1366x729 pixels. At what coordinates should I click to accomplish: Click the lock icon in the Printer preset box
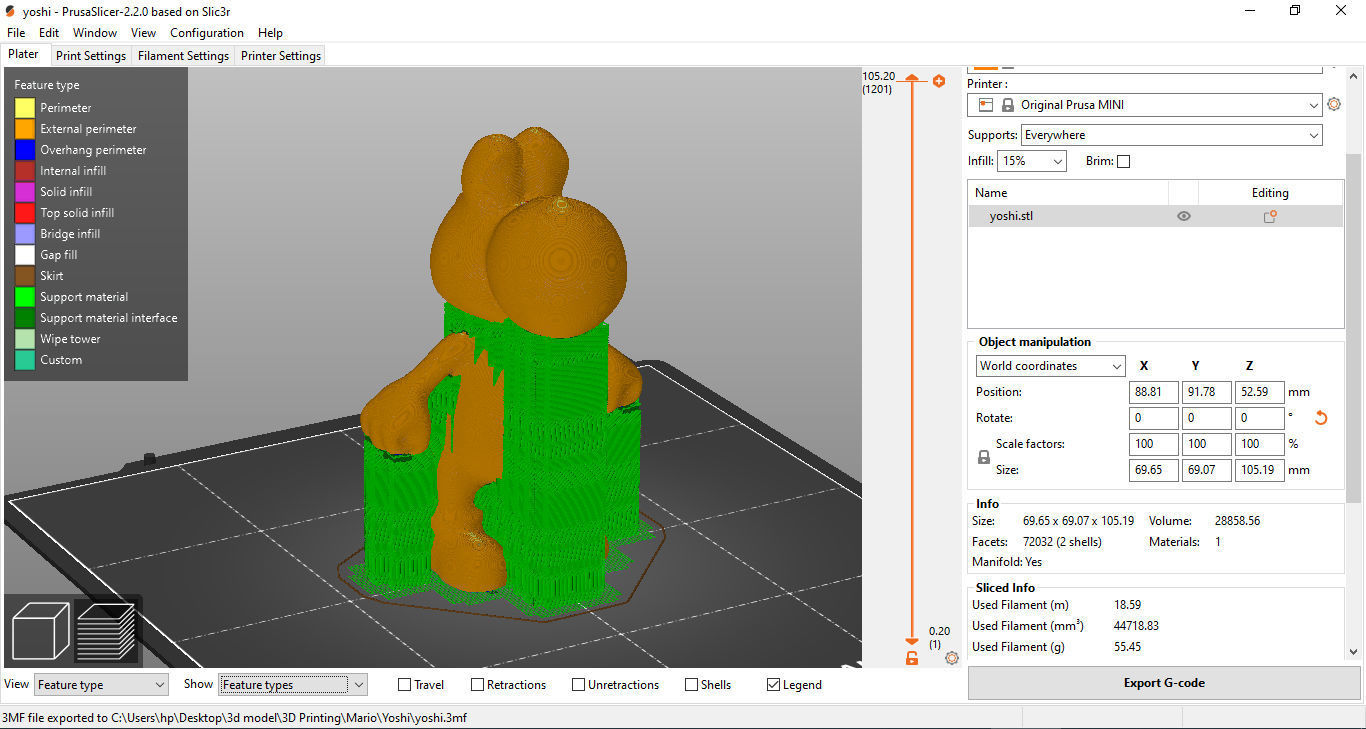click(1007, 105)
